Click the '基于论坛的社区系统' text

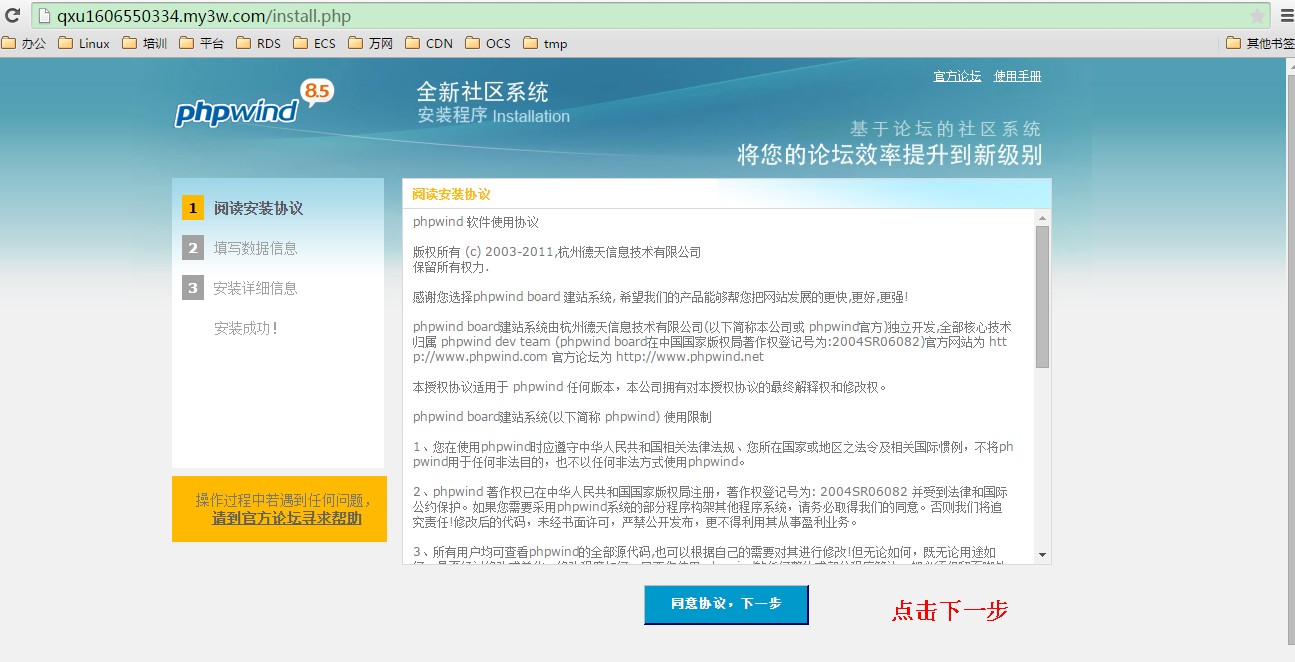(x=945, y=129)
